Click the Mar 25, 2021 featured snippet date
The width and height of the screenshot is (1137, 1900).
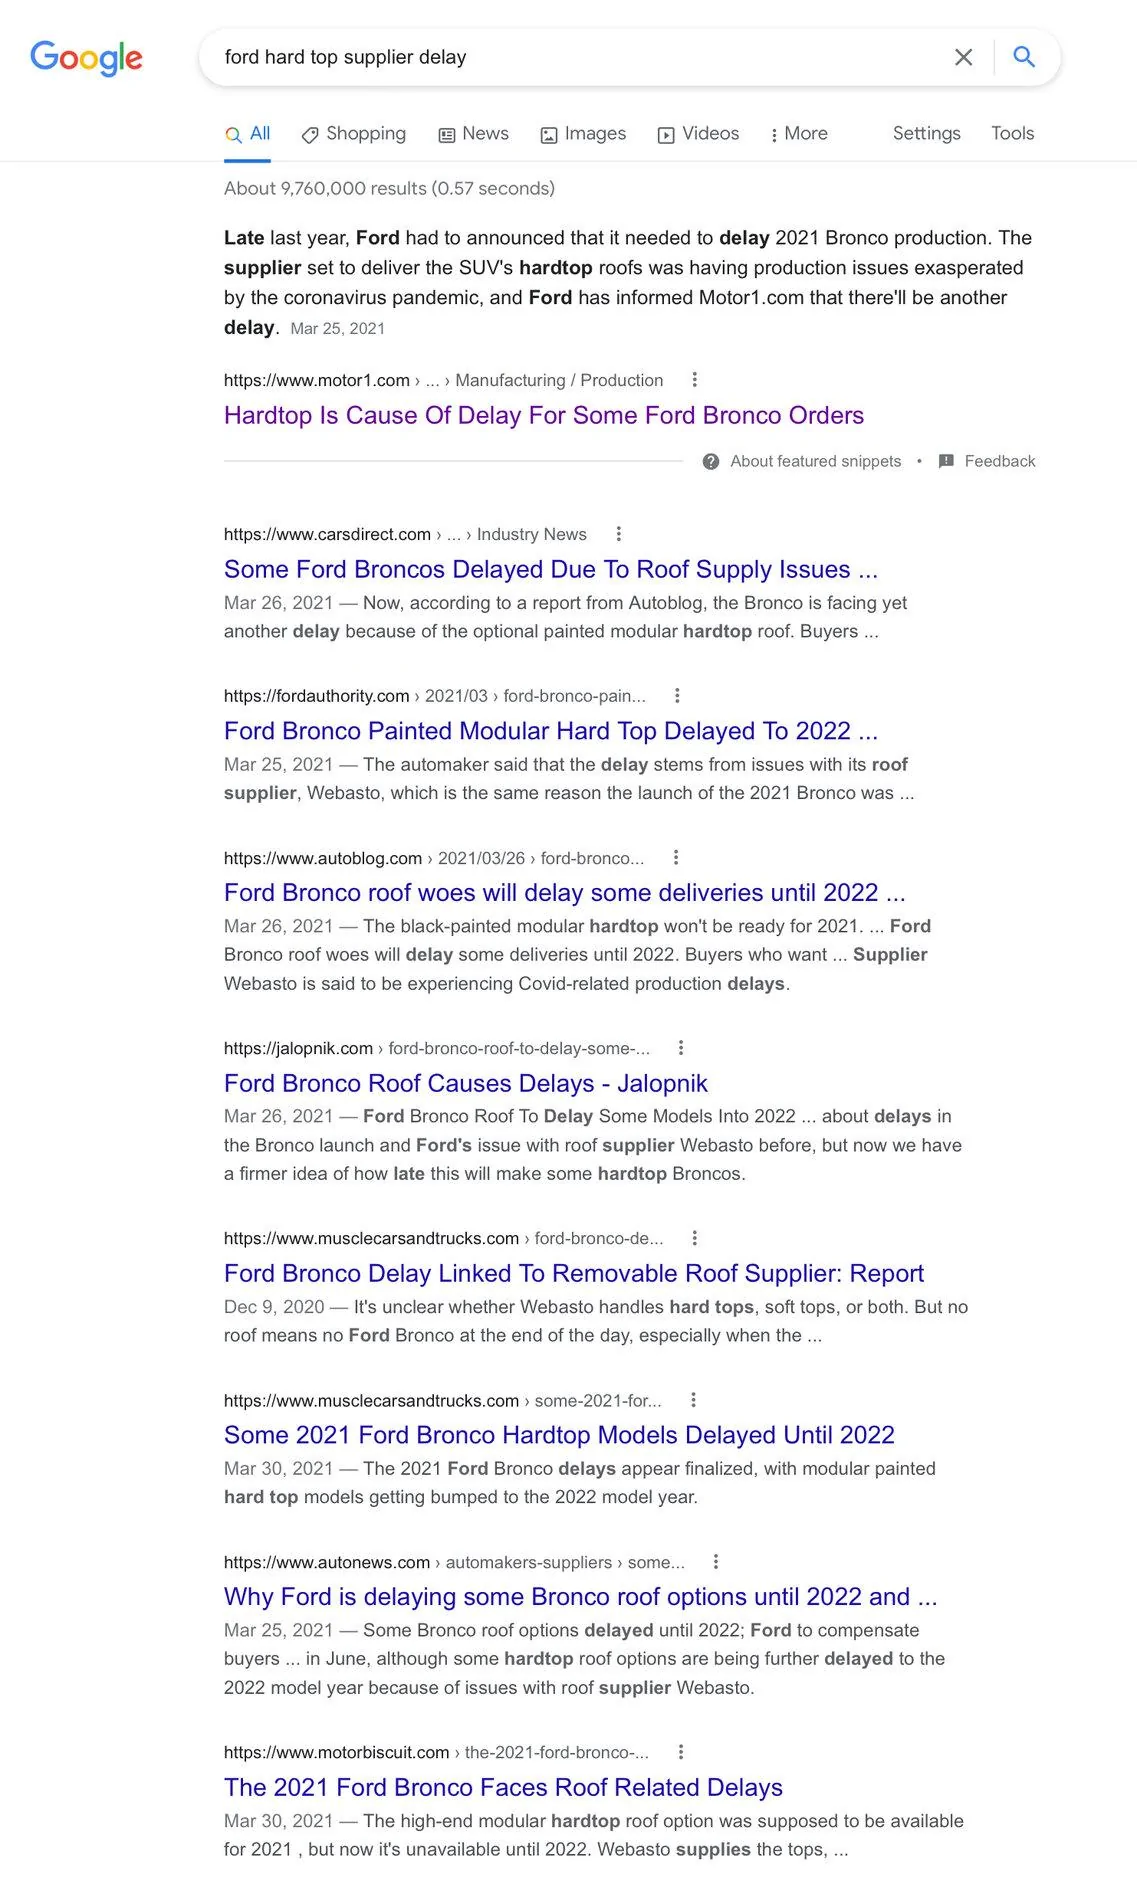[337, 328]
